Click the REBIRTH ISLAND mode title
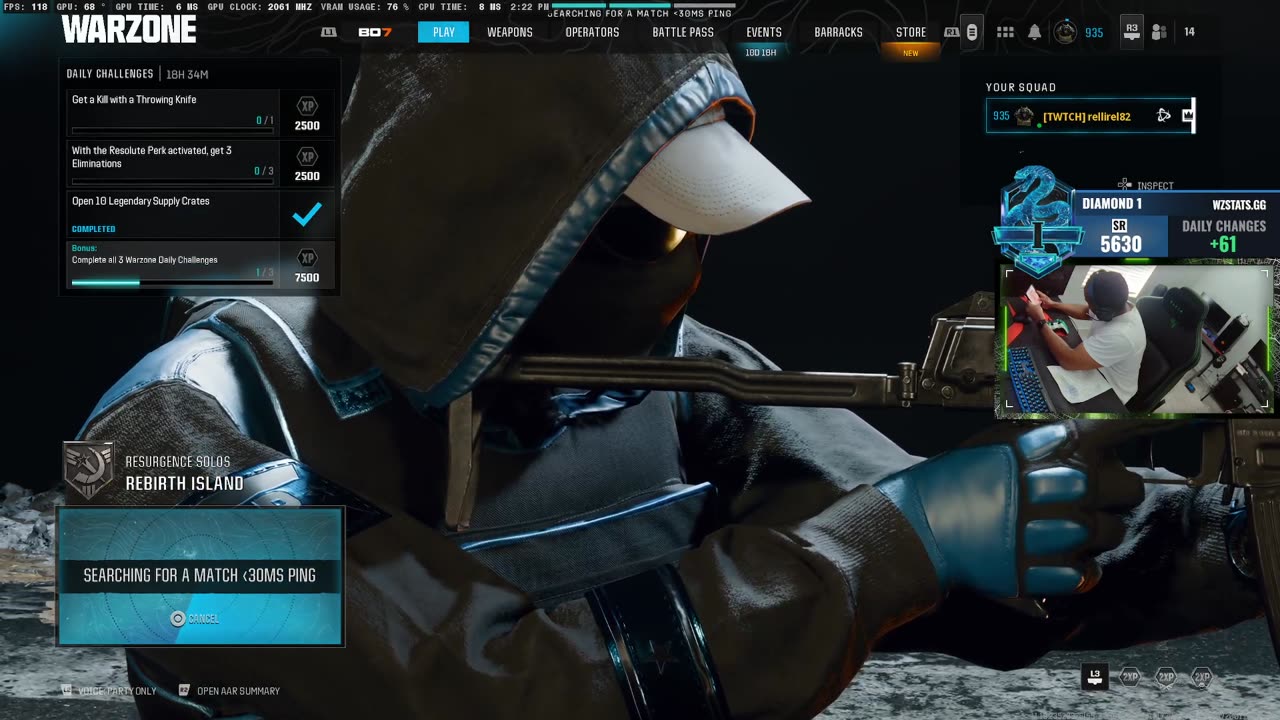Viewport: 1280px width, 720px height. click(184, 484)
